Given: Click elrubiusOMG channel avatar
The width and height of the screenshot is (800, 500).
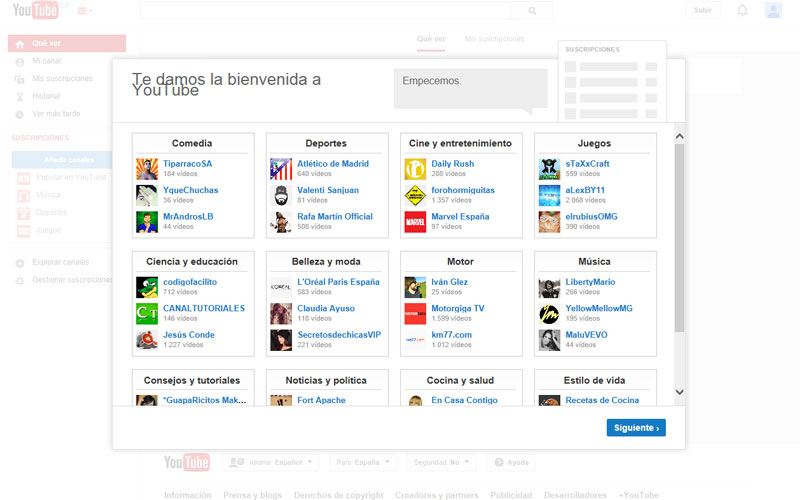Looking at the screenshot, I should coord(549,222).
